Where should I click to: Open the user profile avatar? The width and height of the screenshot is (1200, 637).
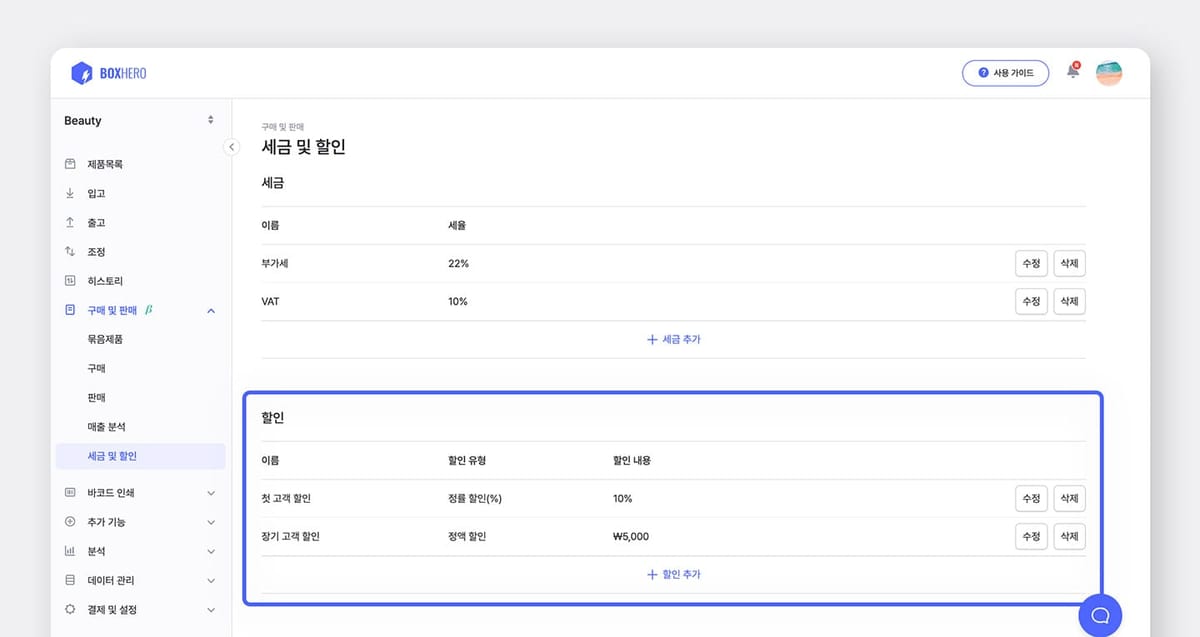[1108, 73]
